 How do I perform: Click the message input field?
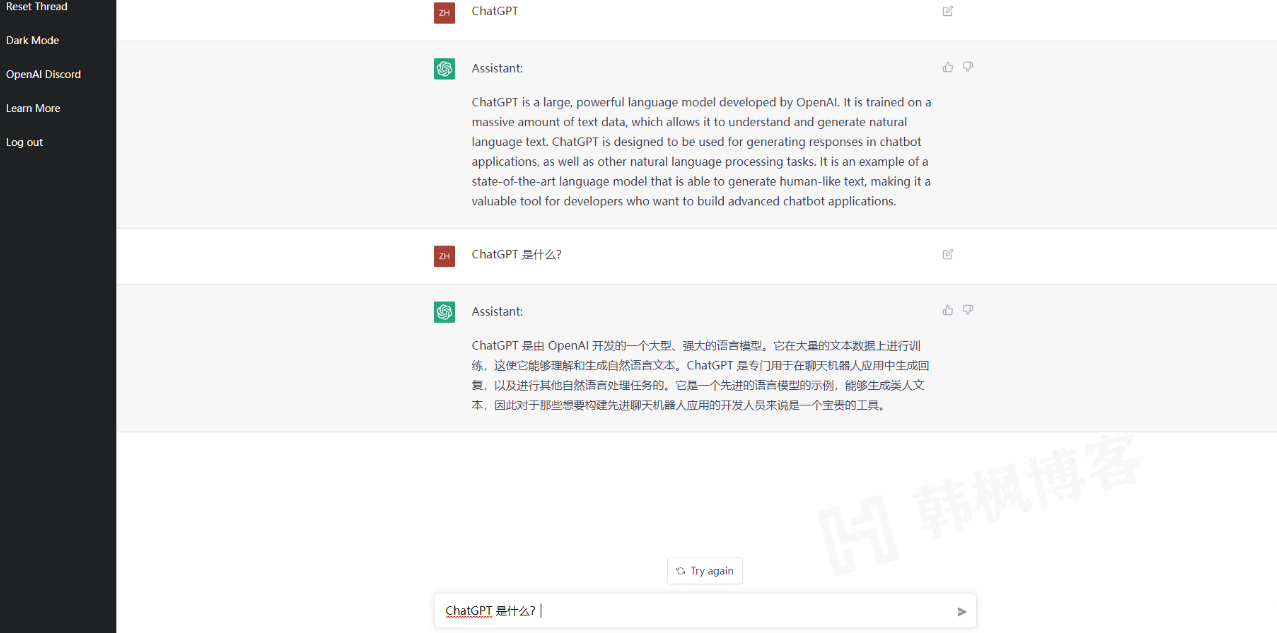700,610
